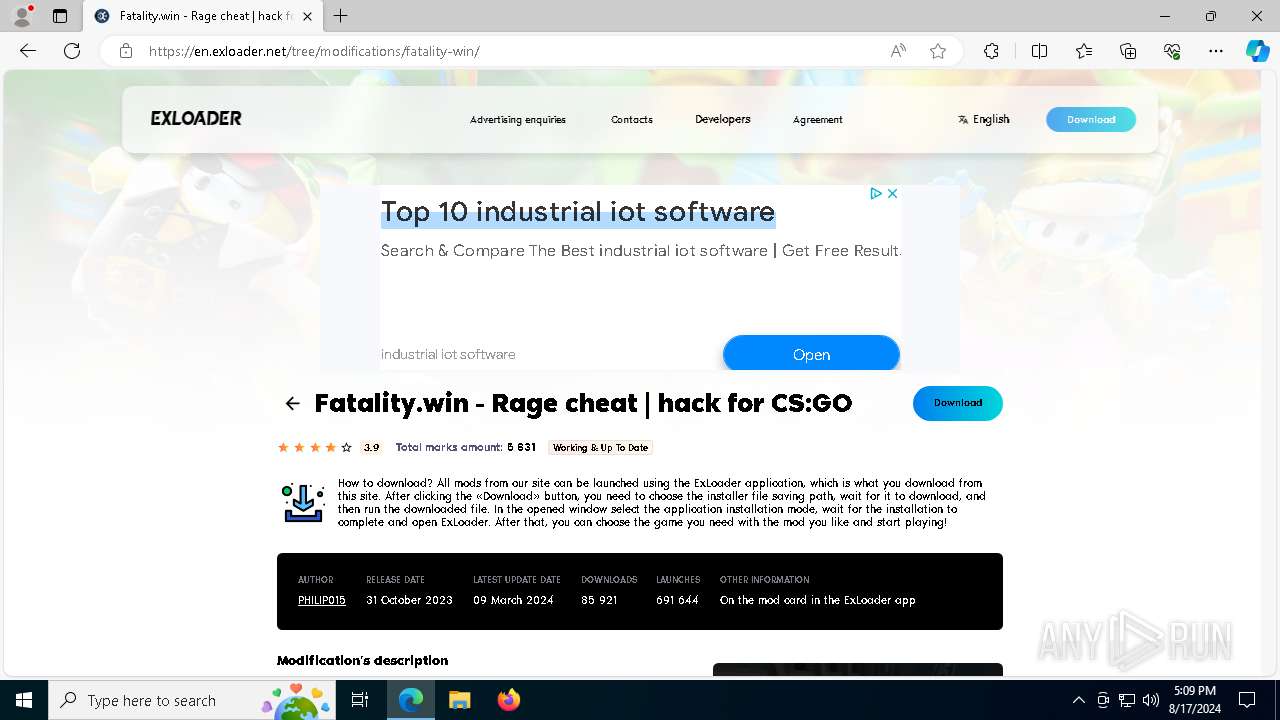Open a new tab with the plus button
This screenshot has width=1280, height=720.
[341, 16]
